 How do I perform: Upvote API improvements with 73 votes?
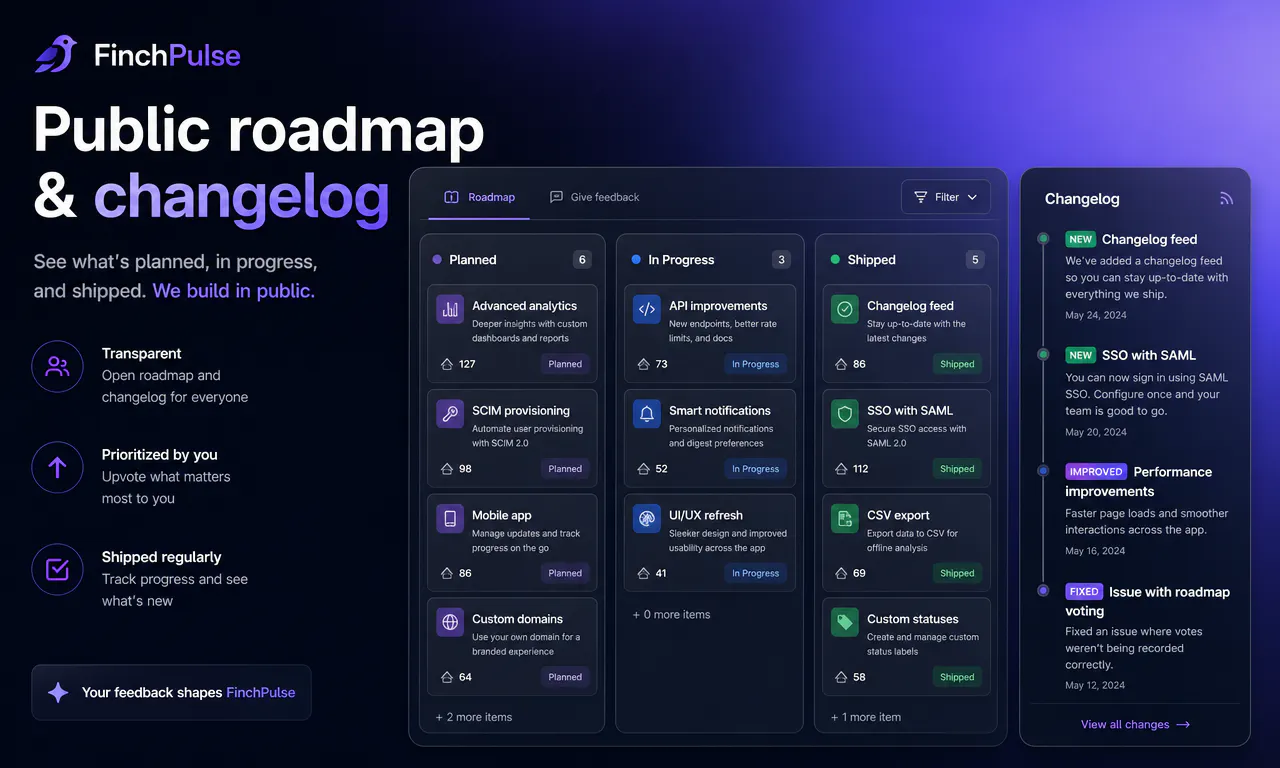click(644, 364)
